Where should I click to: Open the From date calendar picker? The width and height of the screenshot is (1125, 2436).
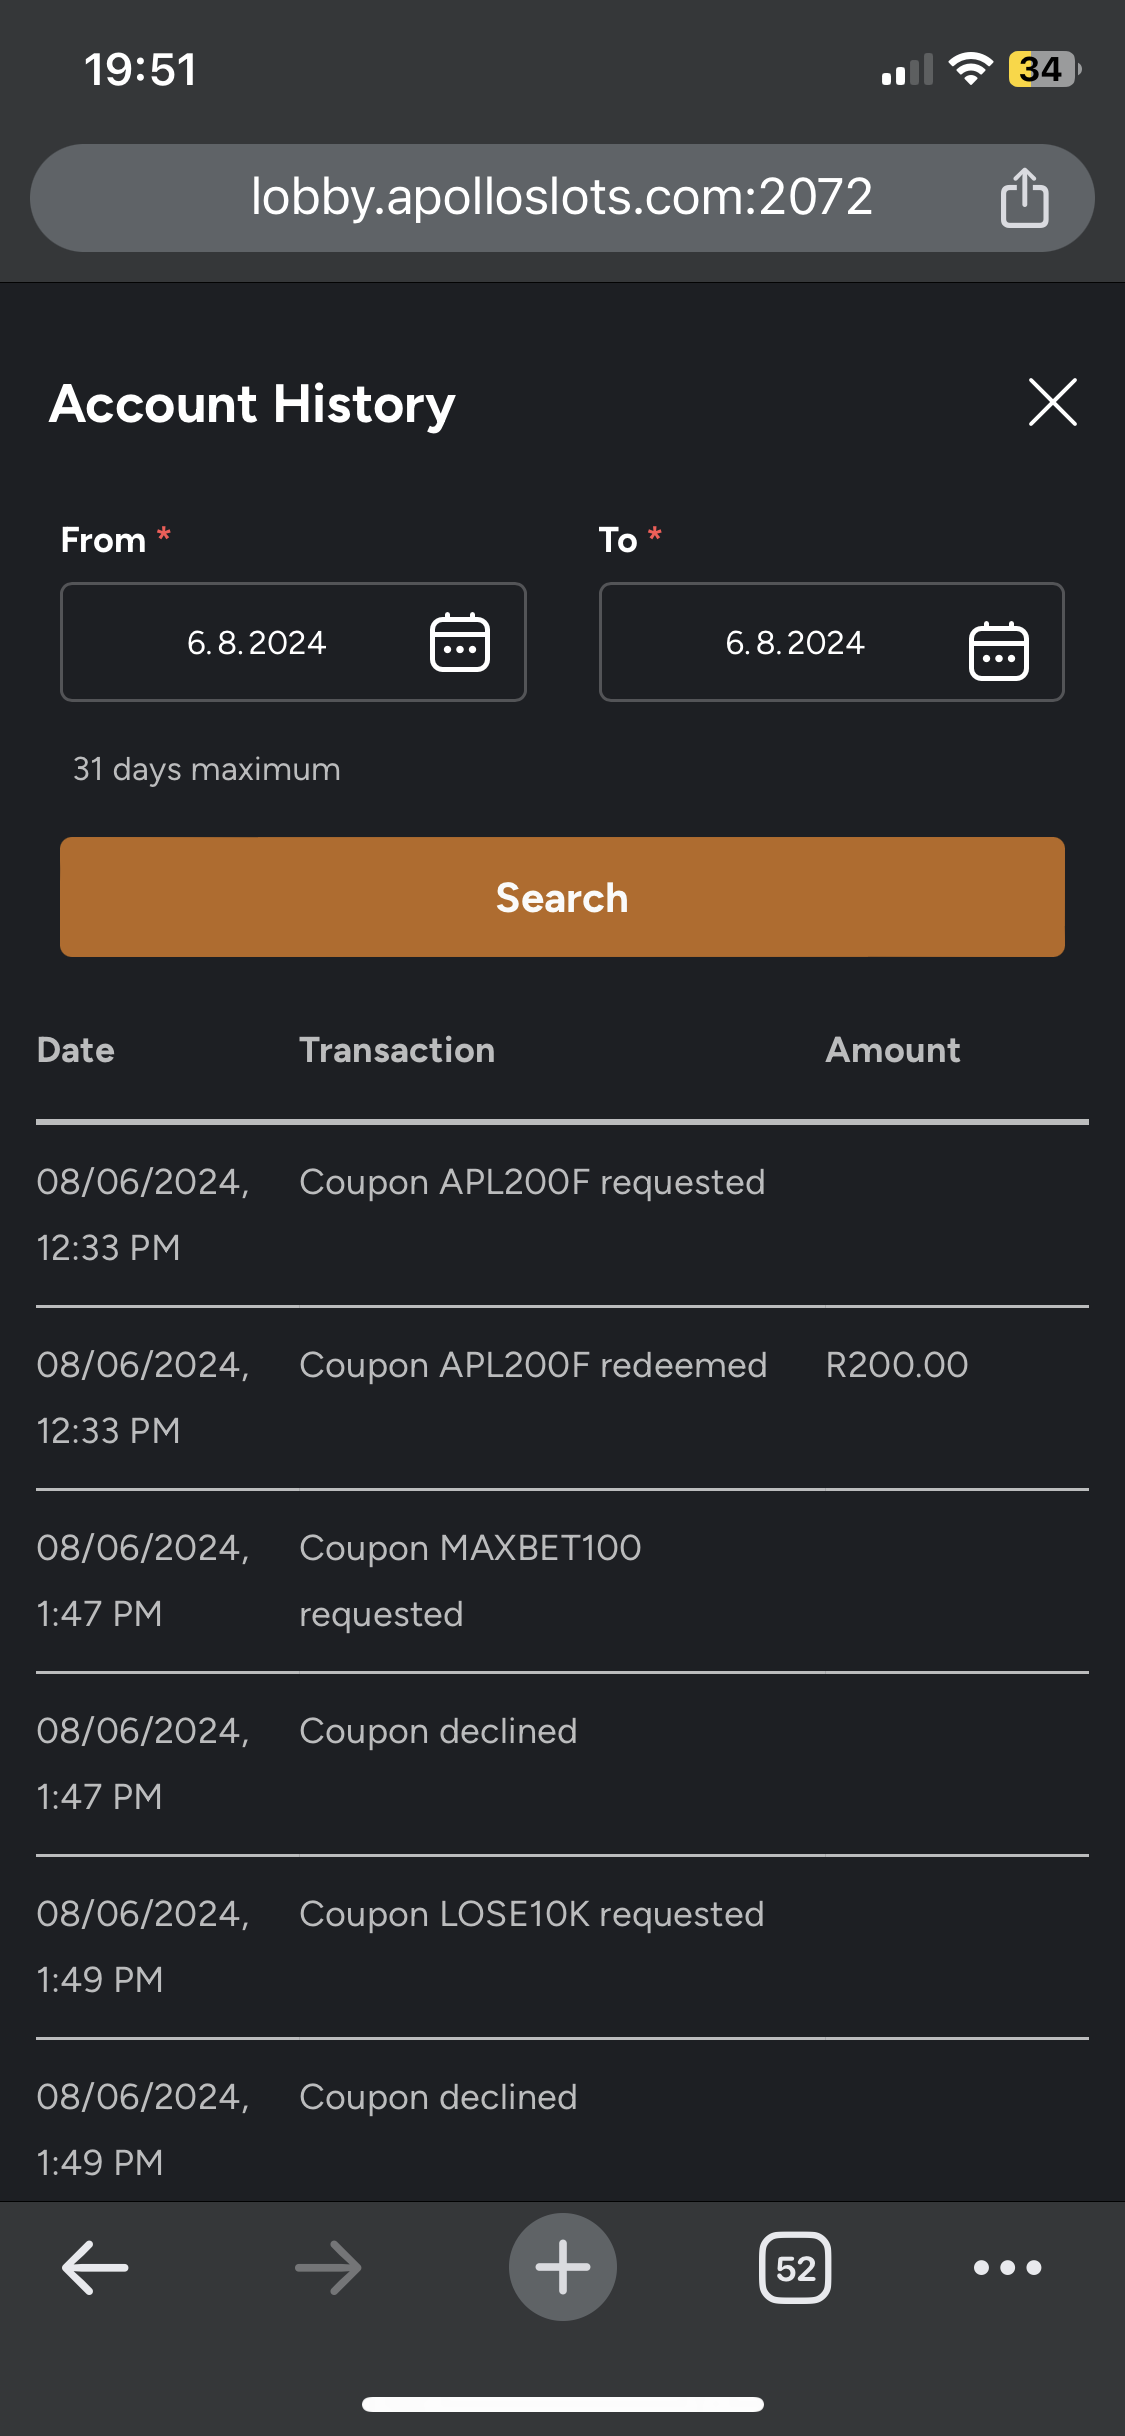click(x=459, y=642)
